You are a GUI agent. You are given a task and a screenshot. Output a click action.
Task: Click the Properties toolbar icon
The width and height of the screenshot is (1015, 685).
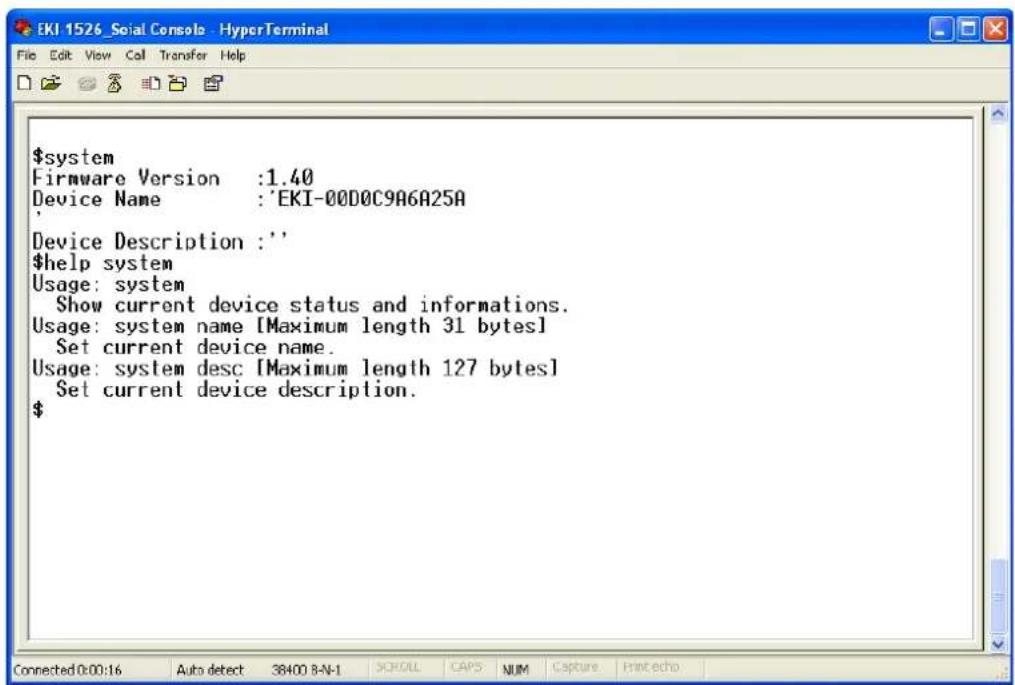[x=213, y=83]
